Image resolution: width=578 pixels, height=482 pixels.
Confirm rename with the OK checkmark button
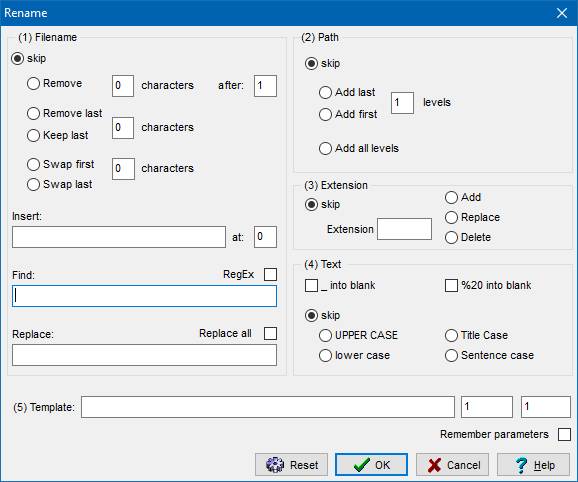coord(371,465)
